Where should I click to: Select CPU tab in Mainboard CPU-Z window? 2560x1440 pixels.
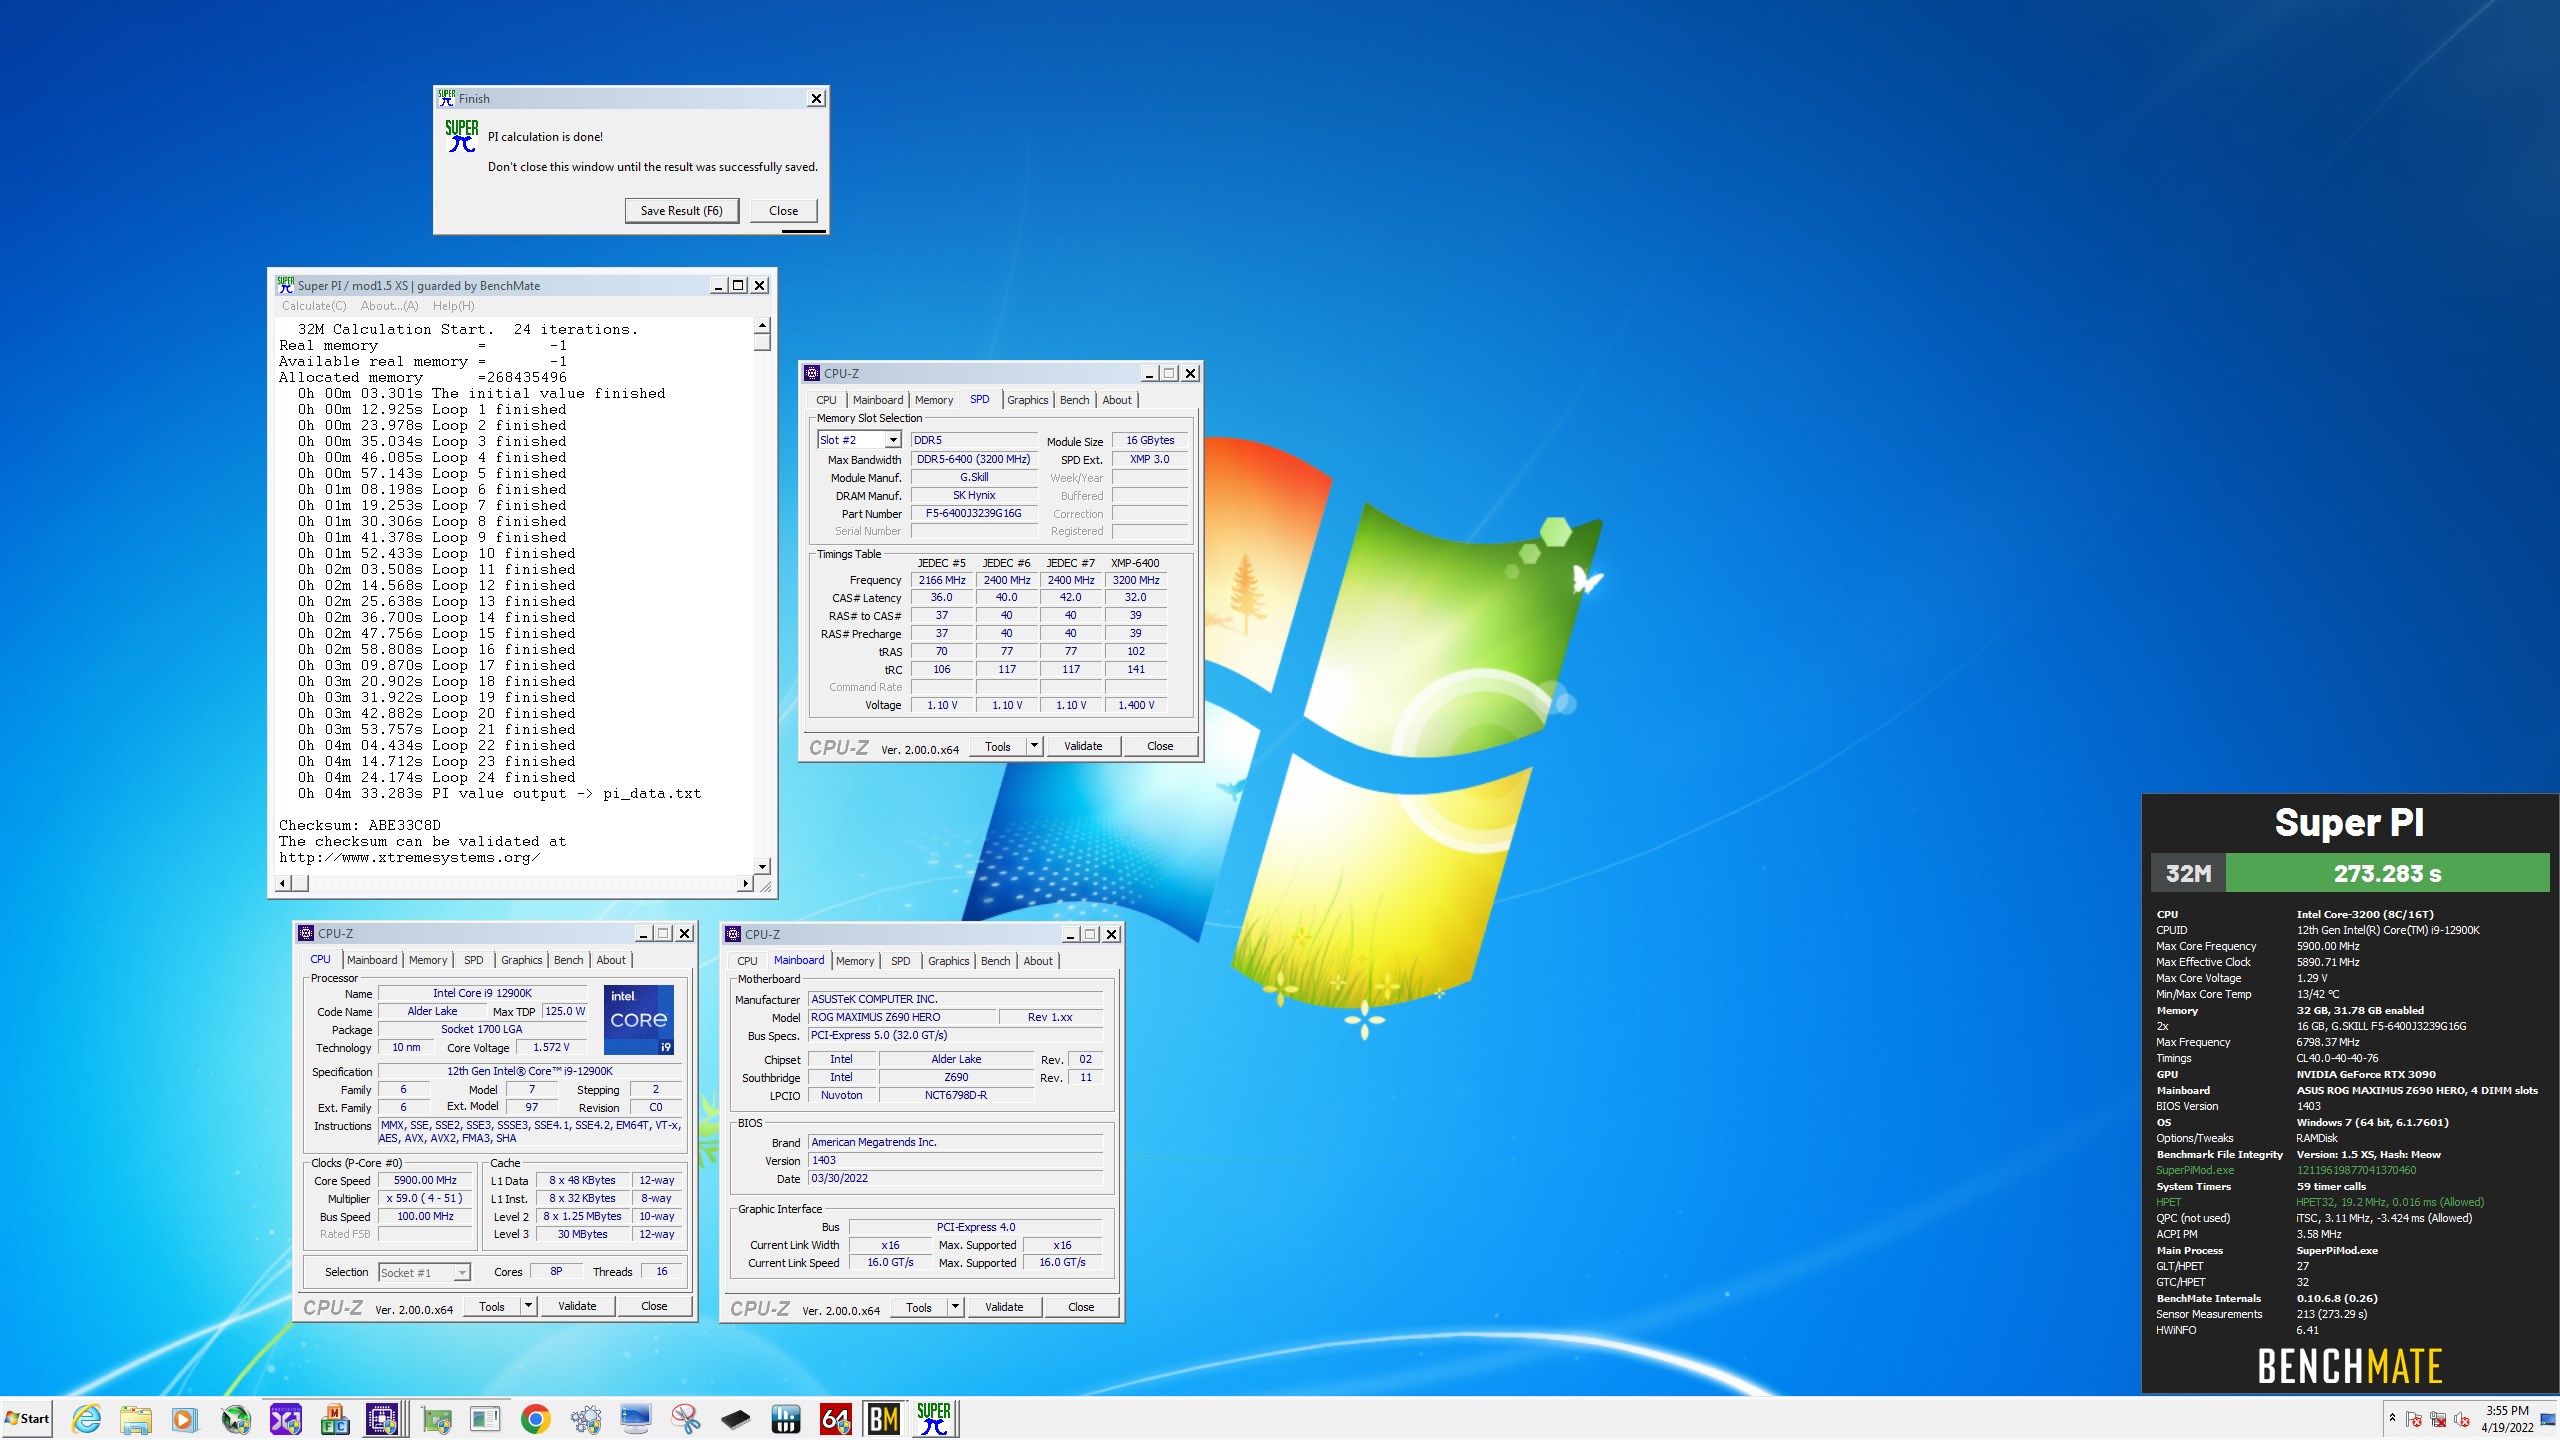[x=747, y=961]
